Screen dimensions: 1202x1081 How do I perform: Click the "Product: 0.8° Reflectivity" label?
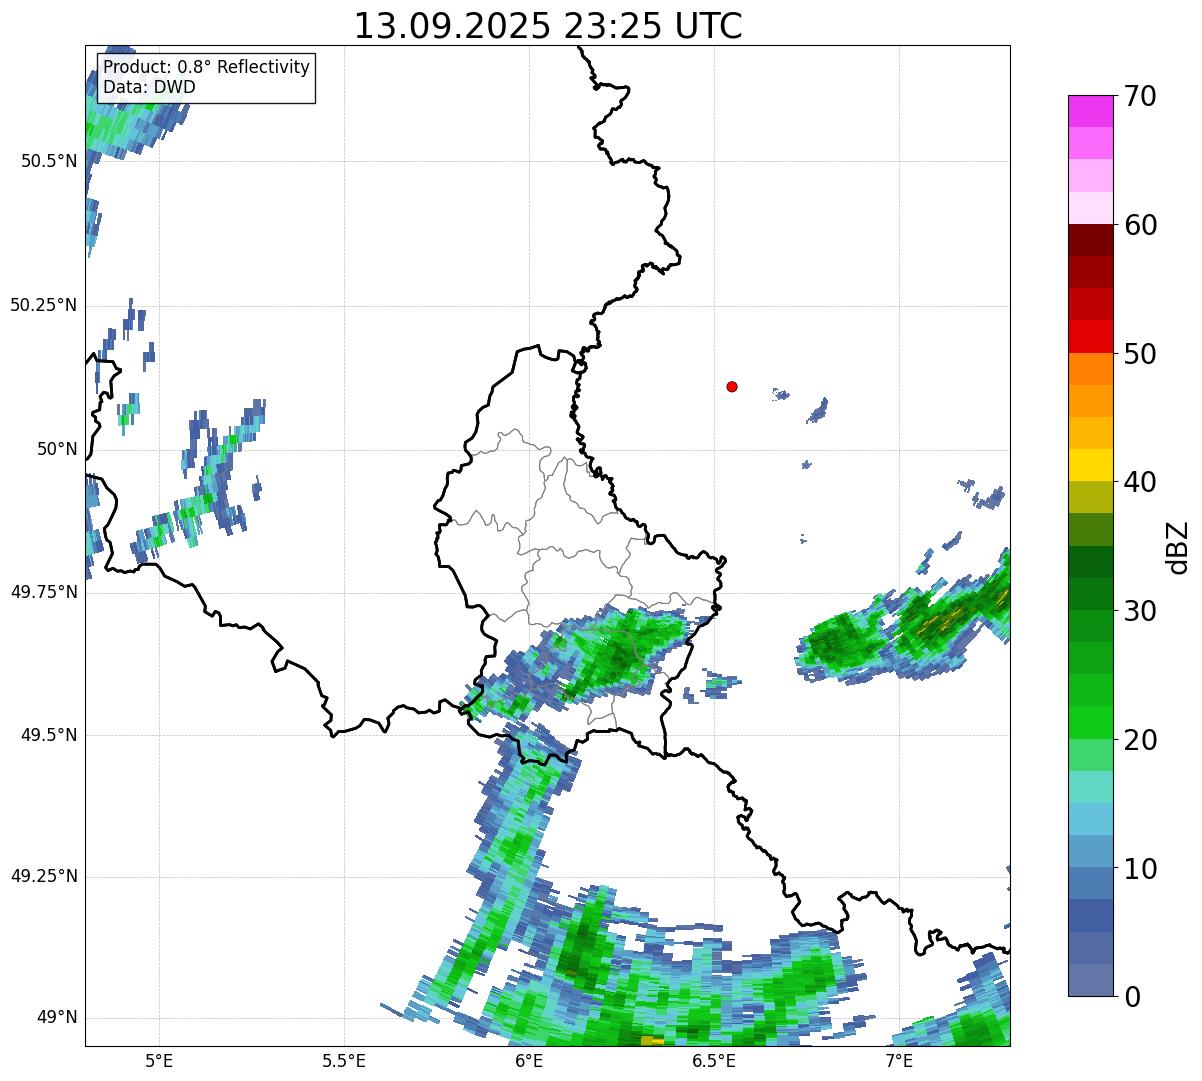tap(207, 67)
